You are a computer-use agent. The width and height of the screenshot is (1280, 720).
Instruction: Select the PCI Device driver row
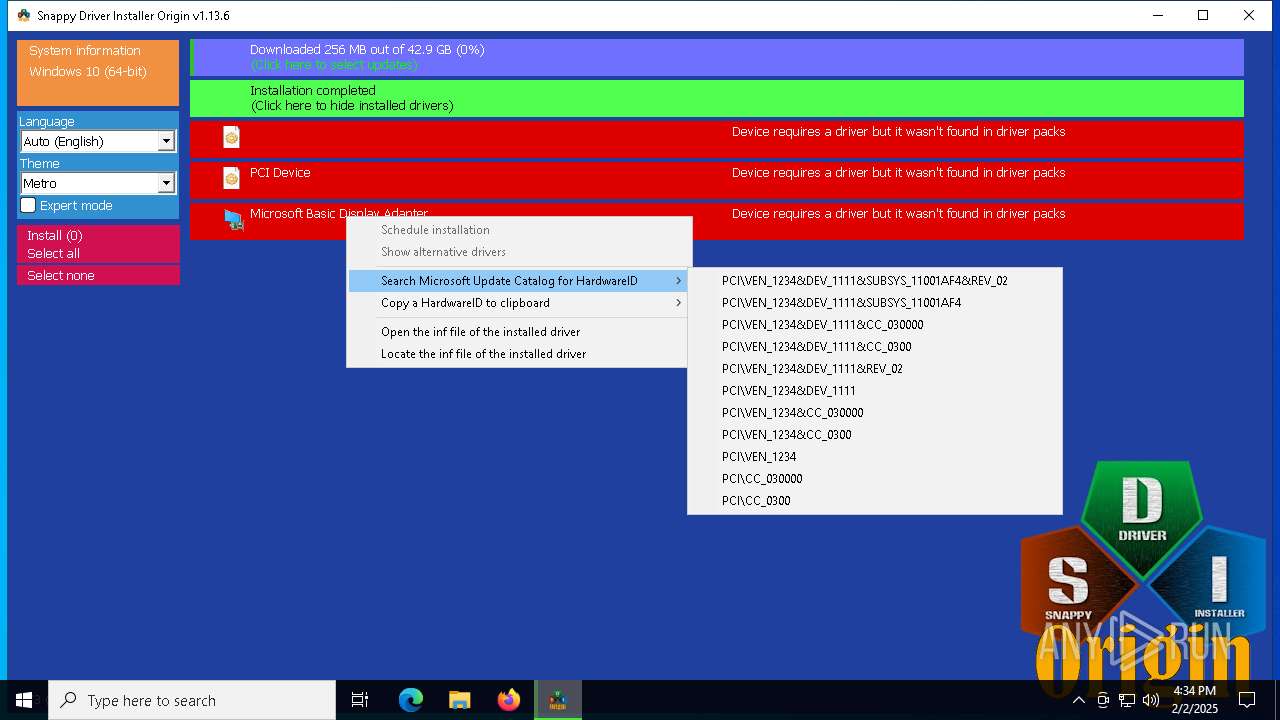tap(717, 180)
